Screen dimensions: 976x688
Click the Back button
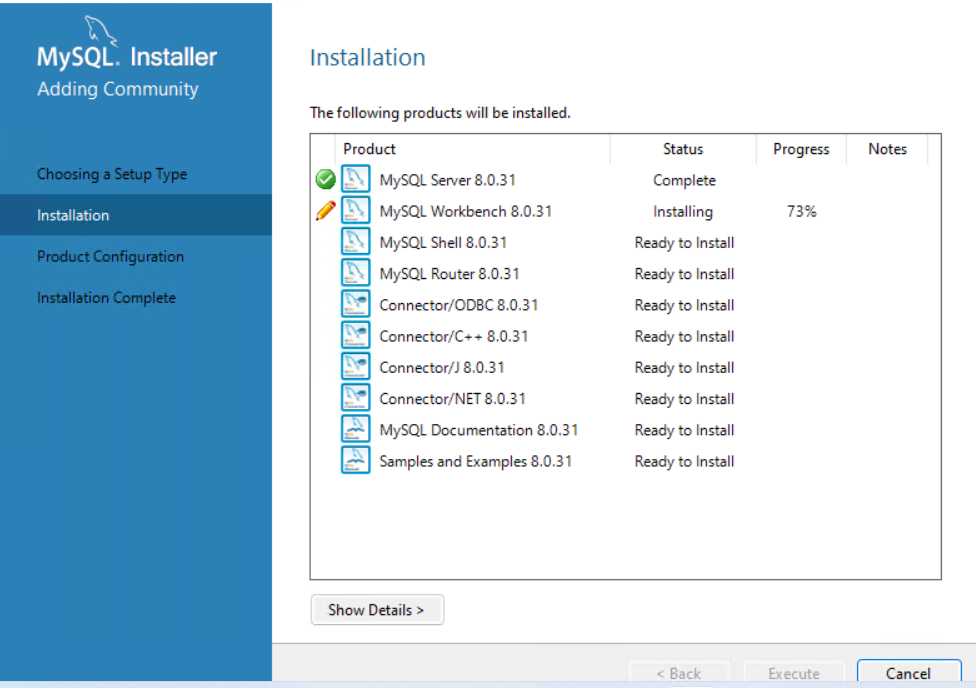point(678,674)
